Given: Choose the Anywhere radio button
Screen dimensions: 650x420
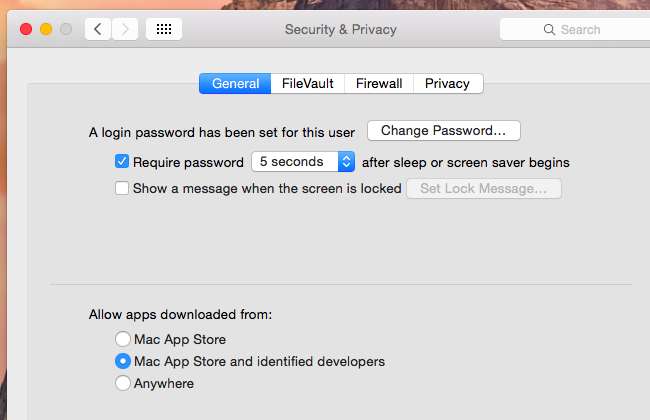Looking at the screenshot, I should coord(123,383).
